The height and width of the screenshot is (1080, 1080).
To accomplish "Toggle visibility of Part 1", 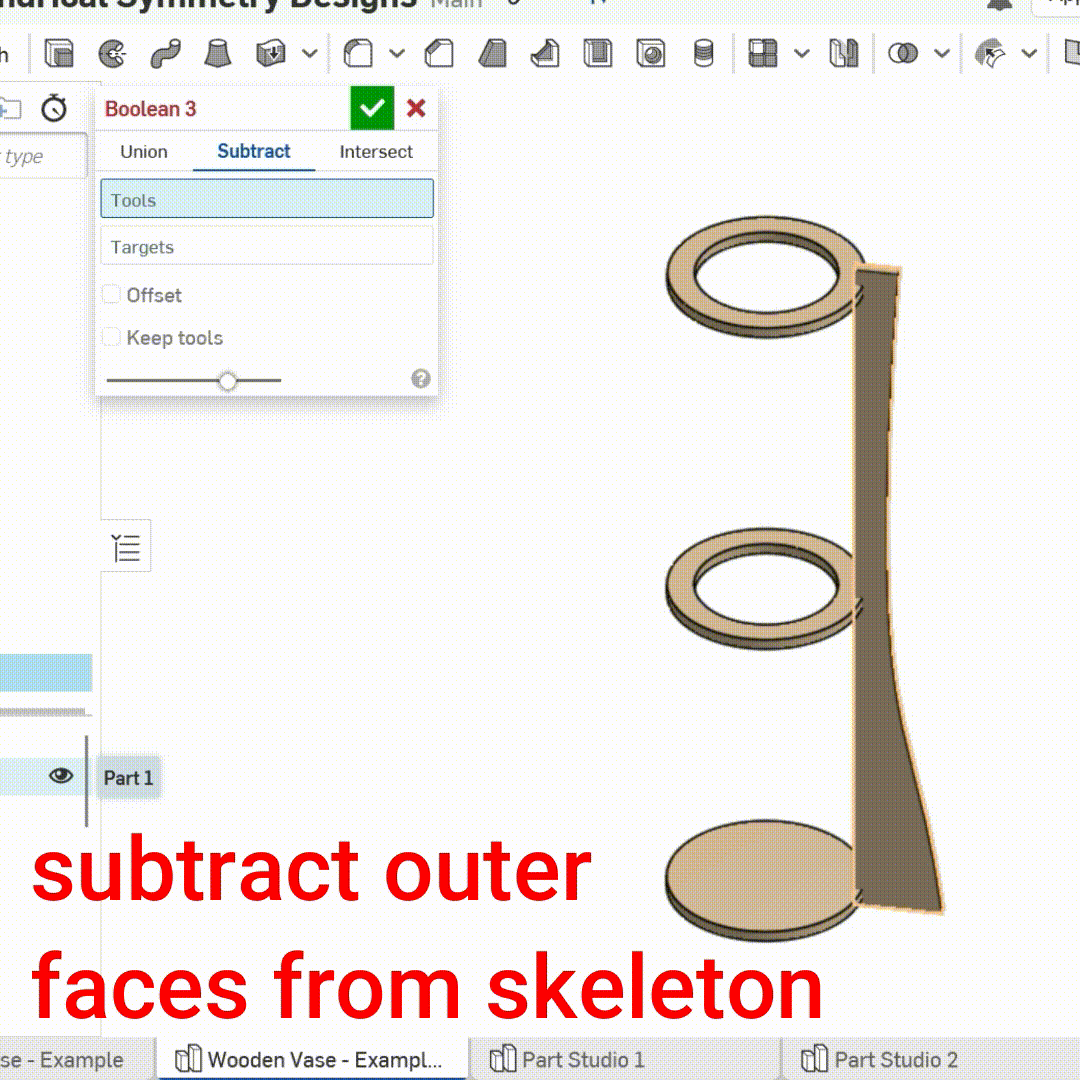I will [x=63, y=775].
